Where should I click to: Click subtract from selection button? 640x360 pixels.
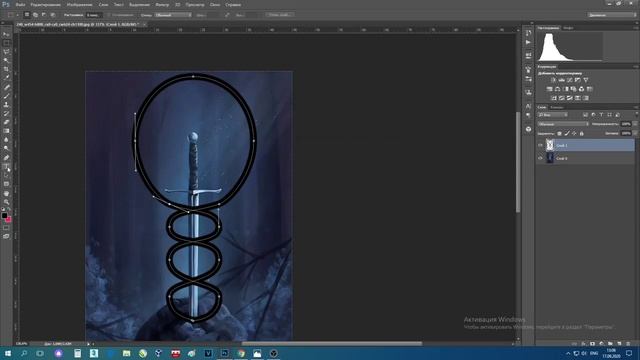(x=44, y=15)
